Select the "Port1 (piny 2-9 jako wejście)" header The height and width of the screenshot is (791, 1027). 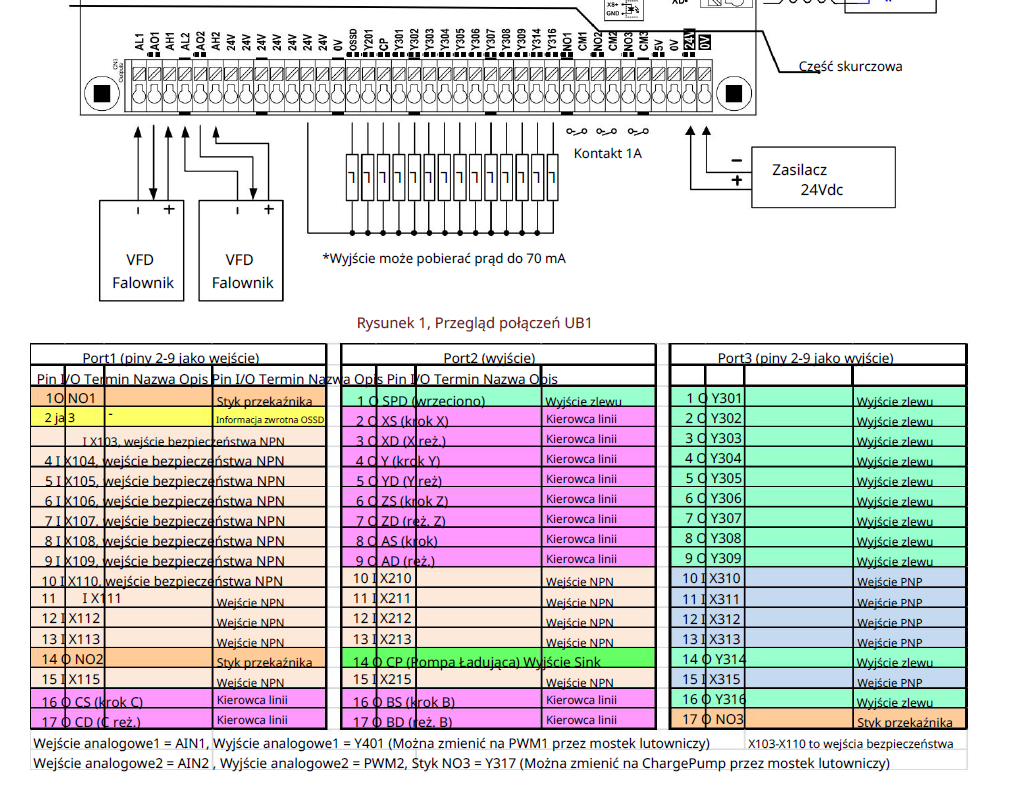pos(171,358)
